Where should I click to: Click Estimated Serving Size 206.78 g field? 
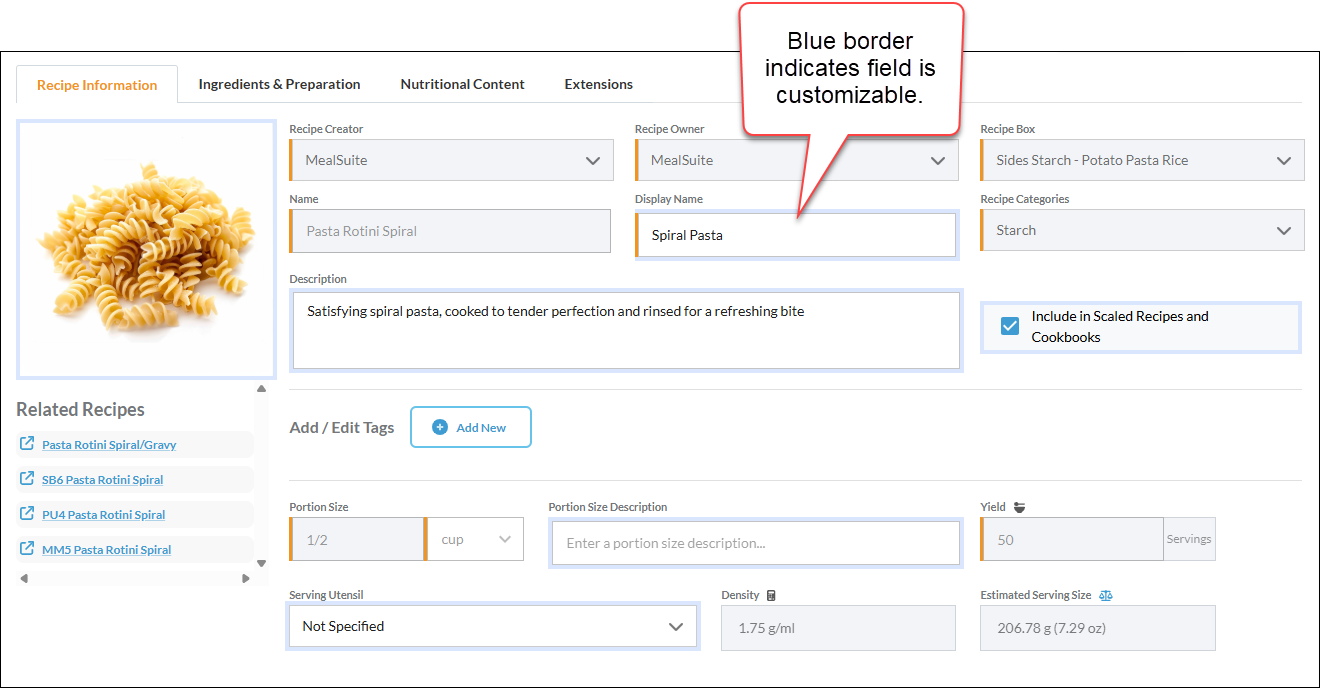(1098, 628)
